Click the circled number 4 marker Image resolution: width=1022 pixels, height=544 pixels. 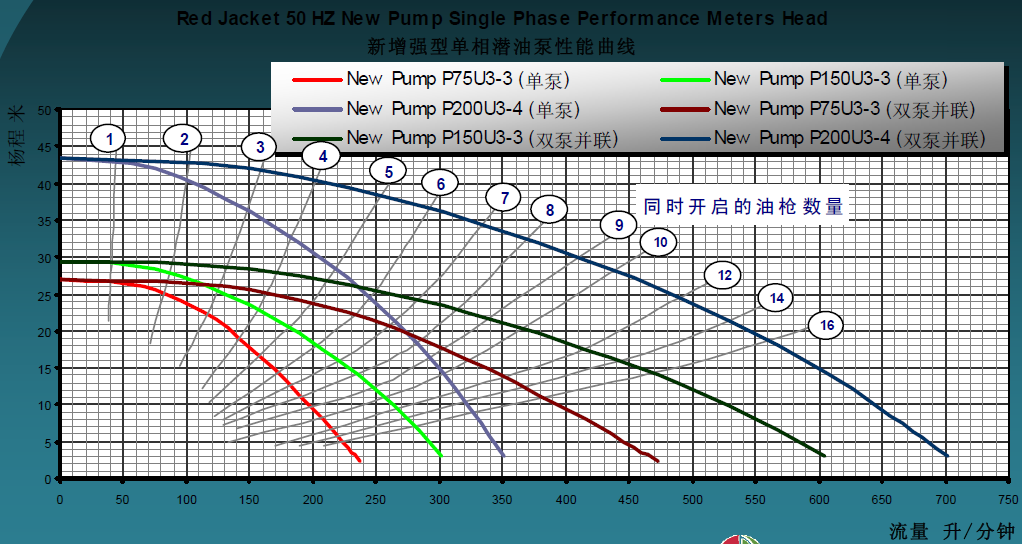[322, 156]
